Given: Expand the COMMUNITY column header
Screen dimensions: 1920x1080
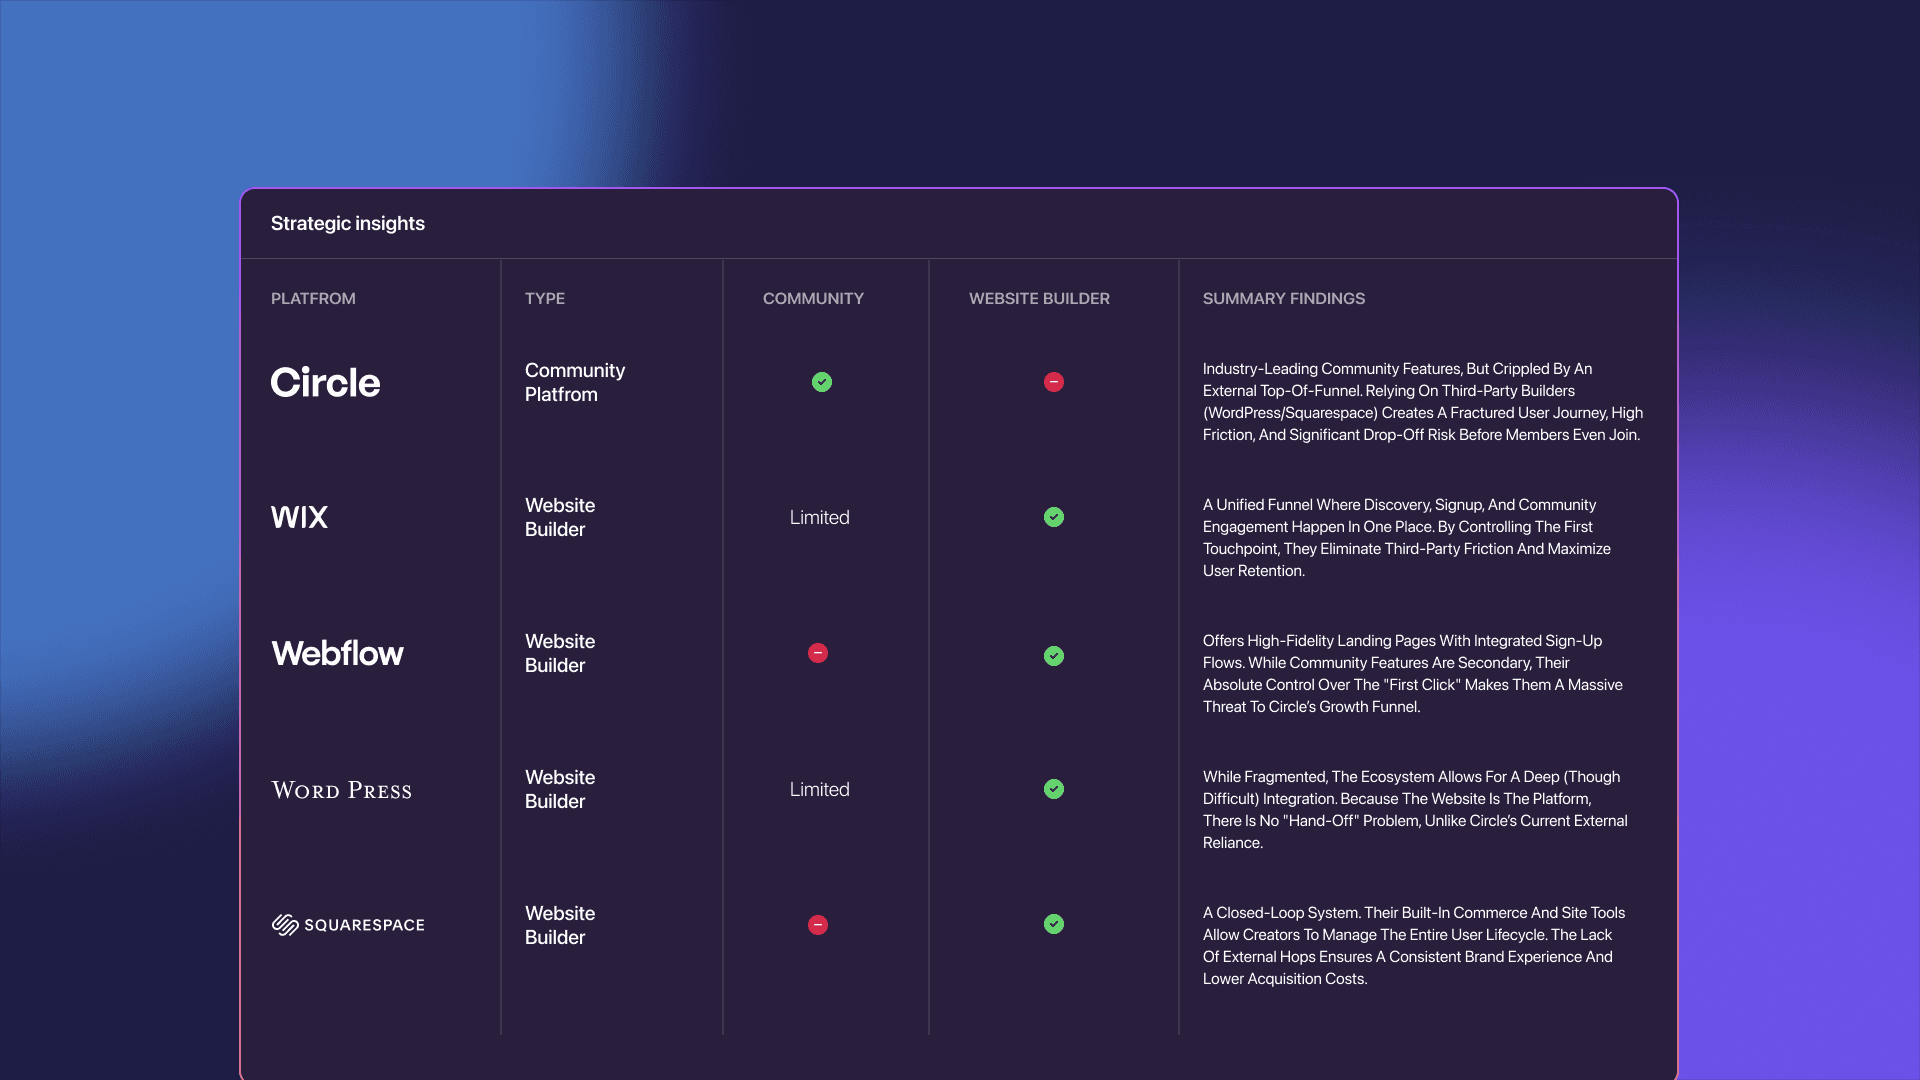Looking at the screenshot, I should [x=813, y=298].
